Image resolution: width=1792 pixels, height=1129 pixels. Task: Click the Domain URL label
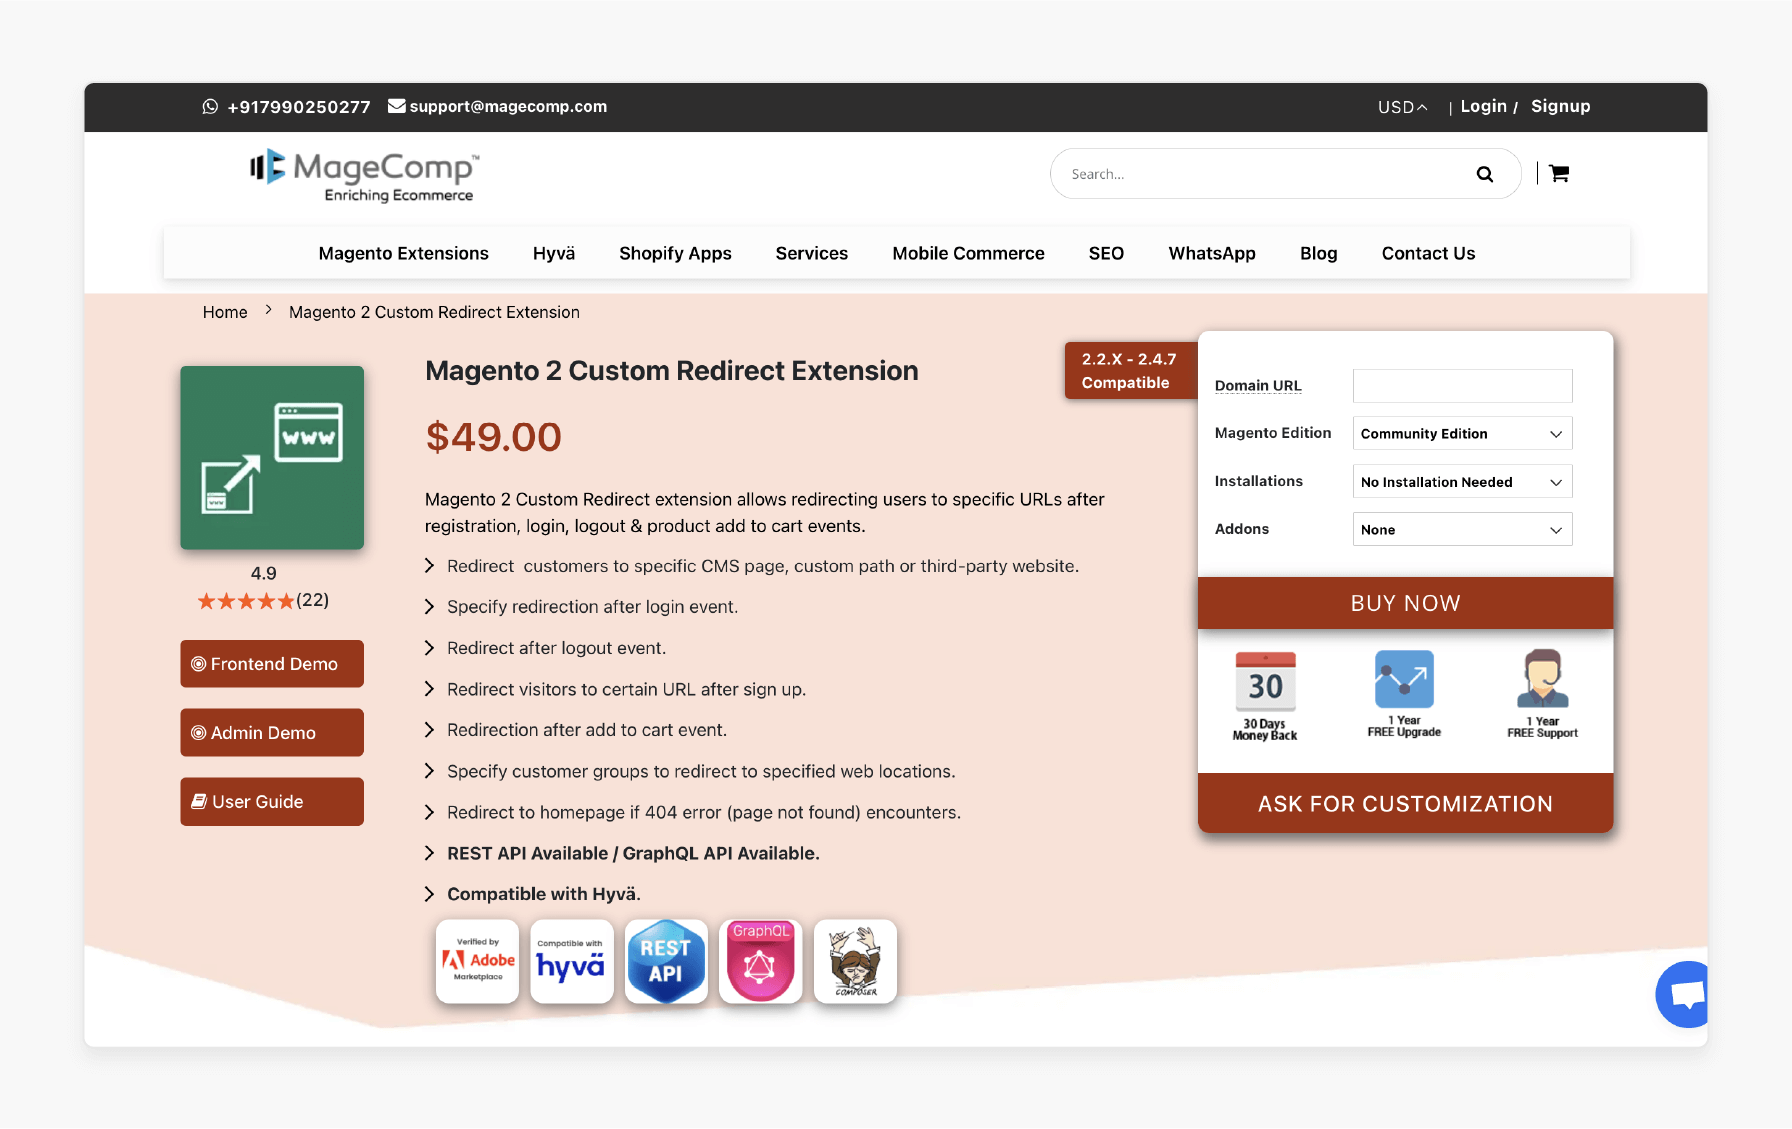(1258, 386)
